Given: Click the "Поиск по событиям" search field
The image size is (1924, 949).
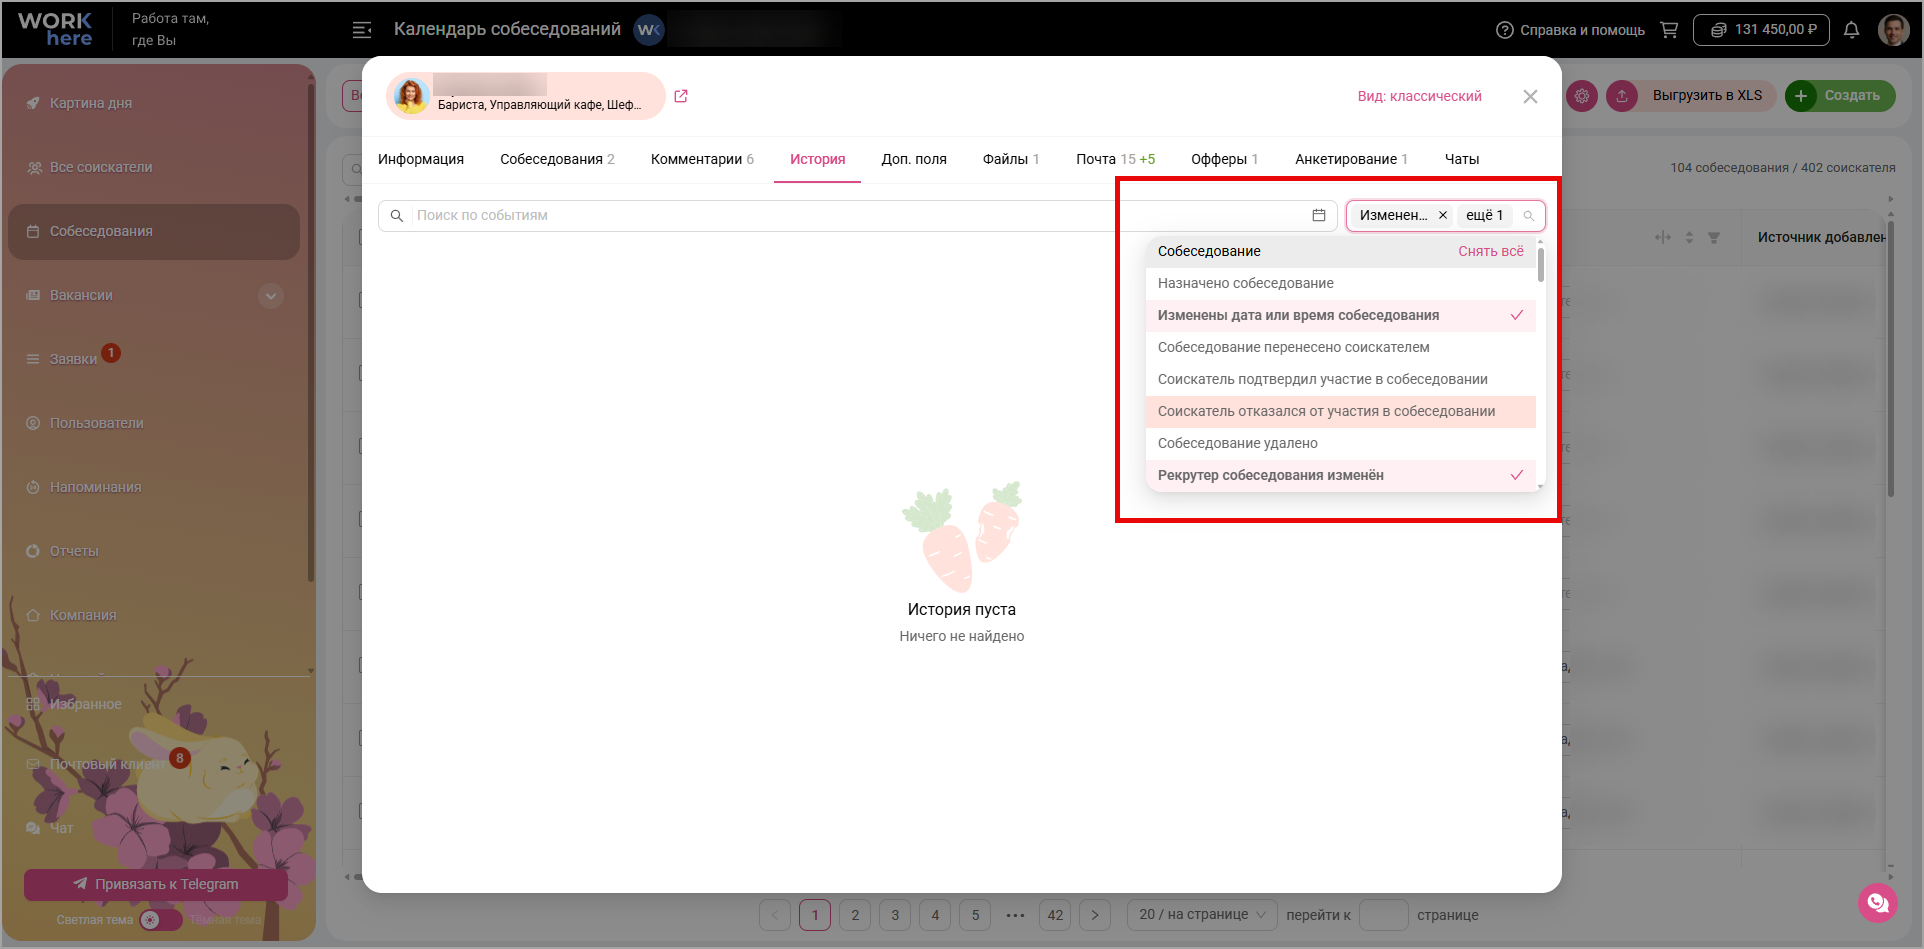Looking at the screenshot, I should click(x=857, y=215).
